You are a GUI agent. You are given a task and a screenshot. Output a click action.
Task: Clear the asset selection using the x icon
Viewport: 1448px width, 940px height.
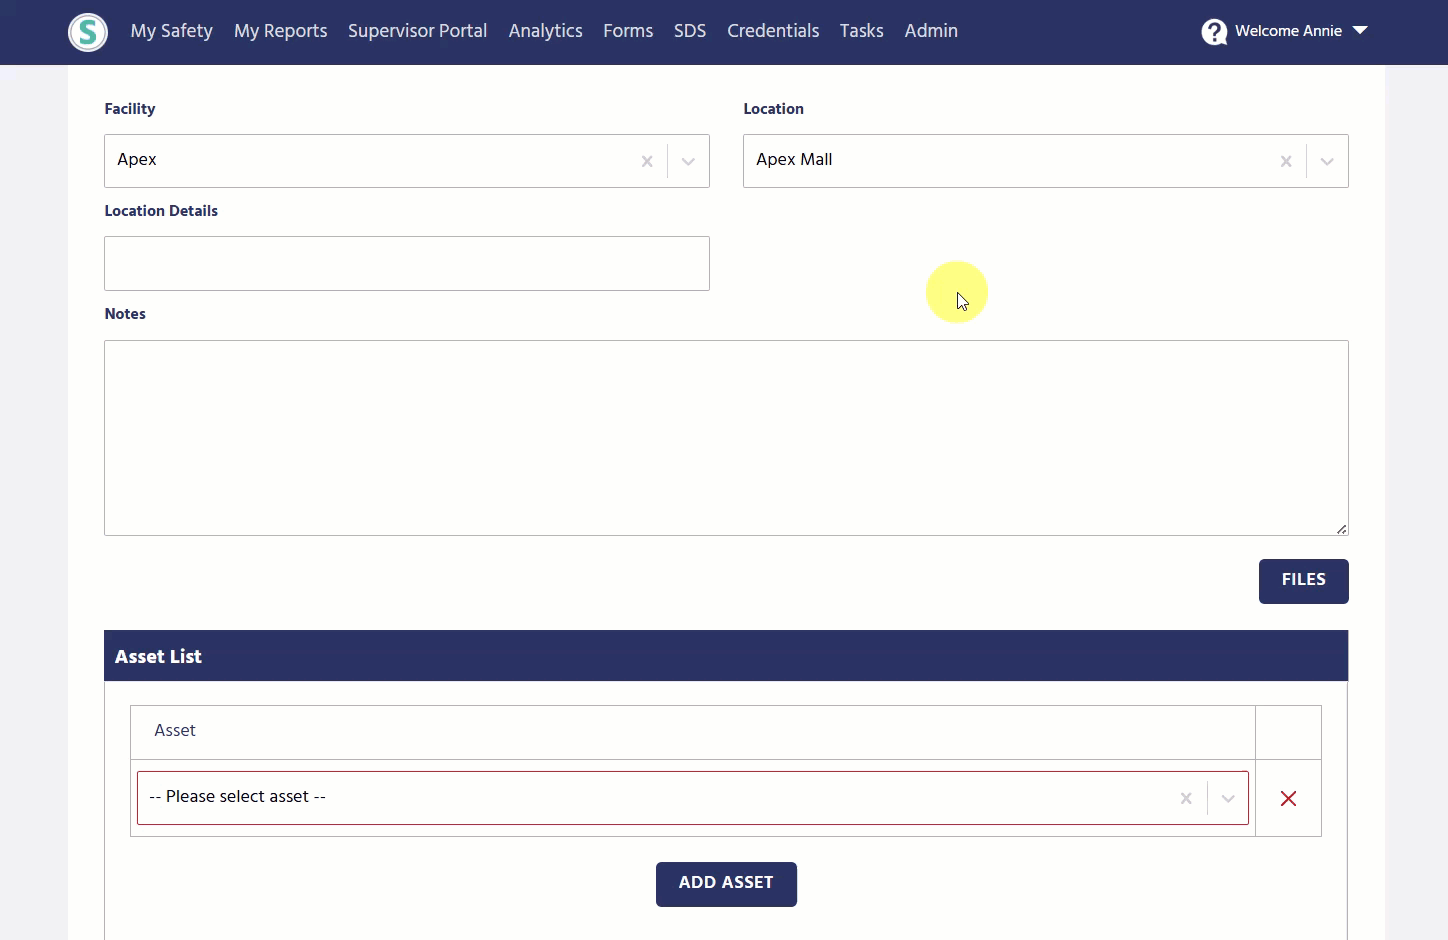[x=1186, y=798]
